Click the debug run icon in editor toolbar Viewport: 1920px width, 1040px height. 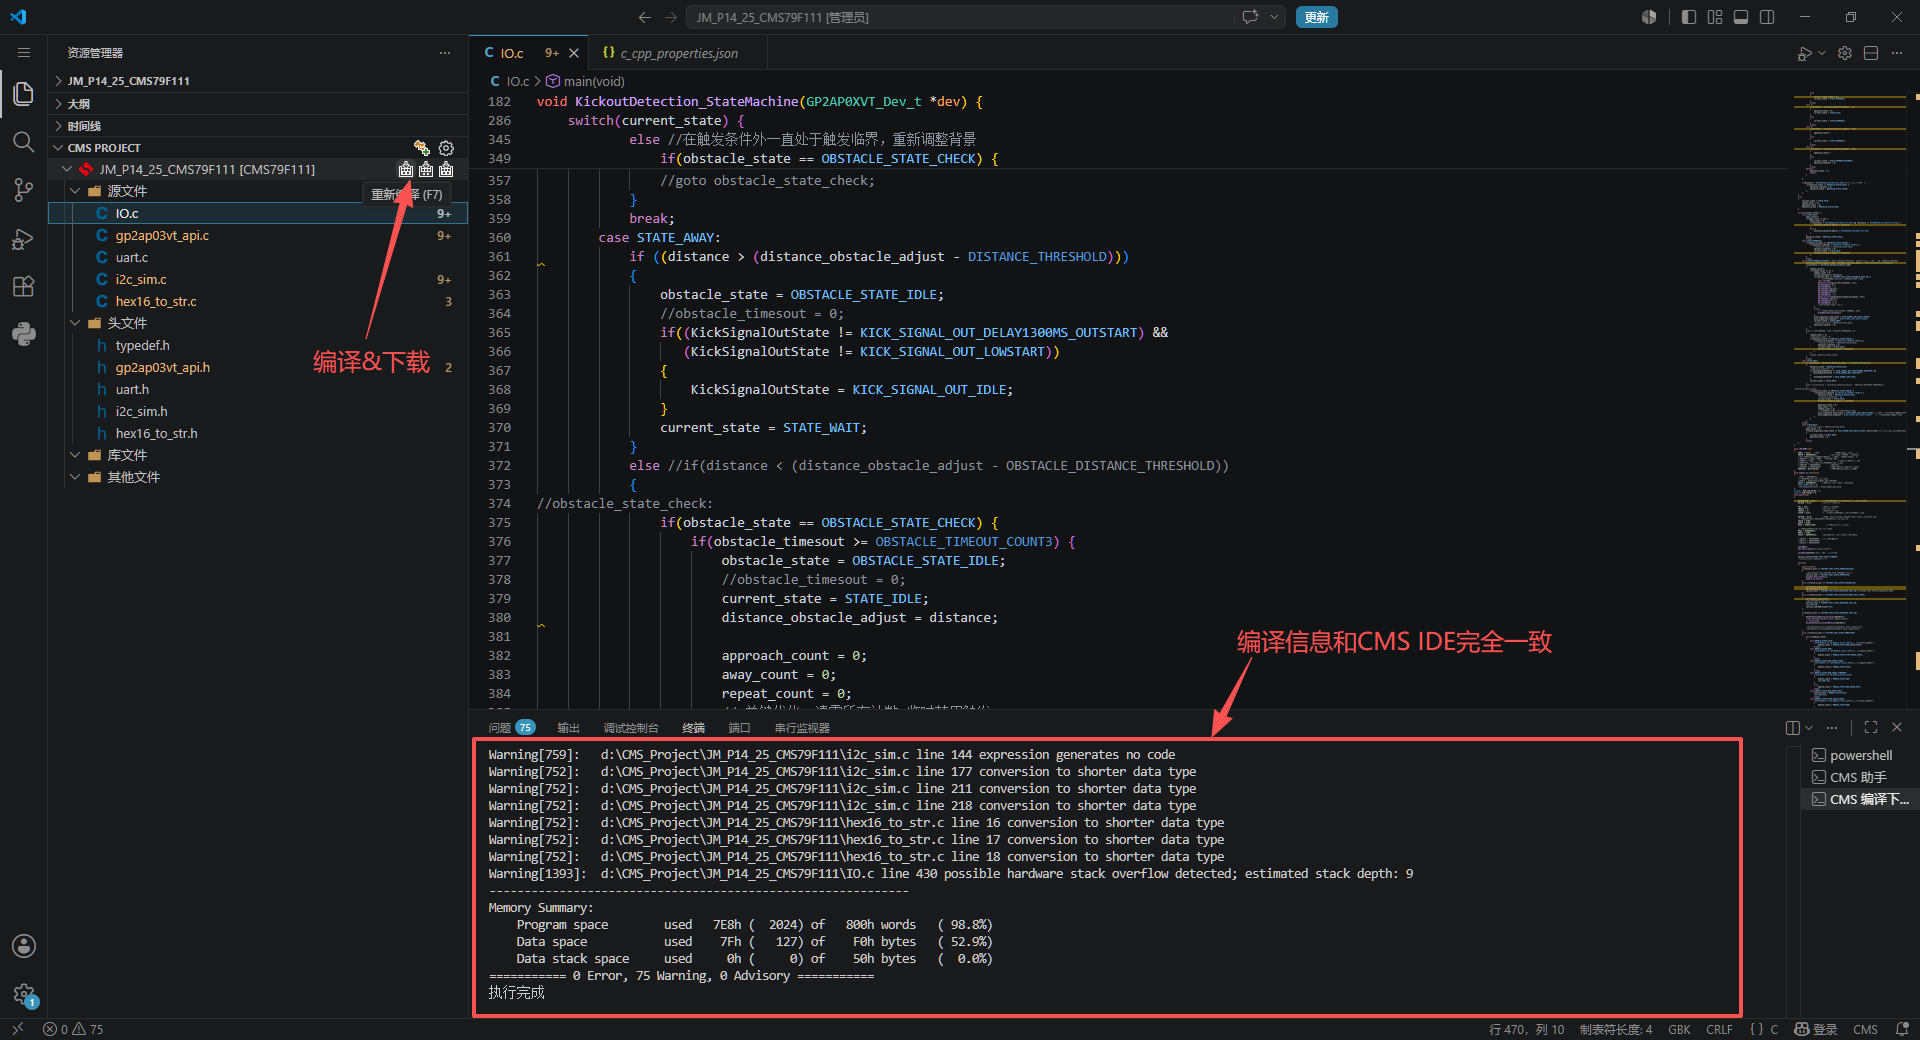[1804, 53]
